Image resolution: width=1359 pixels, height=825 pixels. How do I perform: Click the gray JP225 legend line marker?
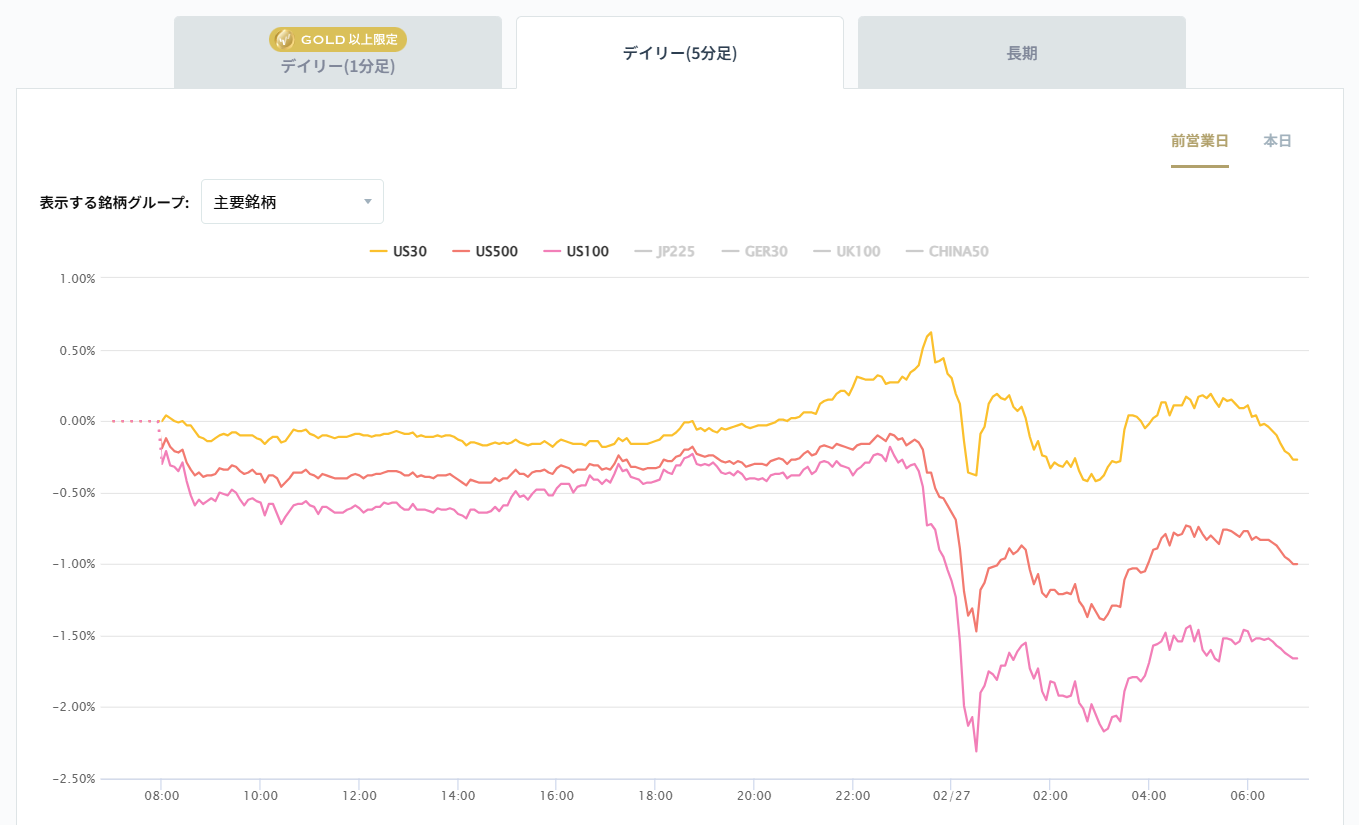coord(643,252)
